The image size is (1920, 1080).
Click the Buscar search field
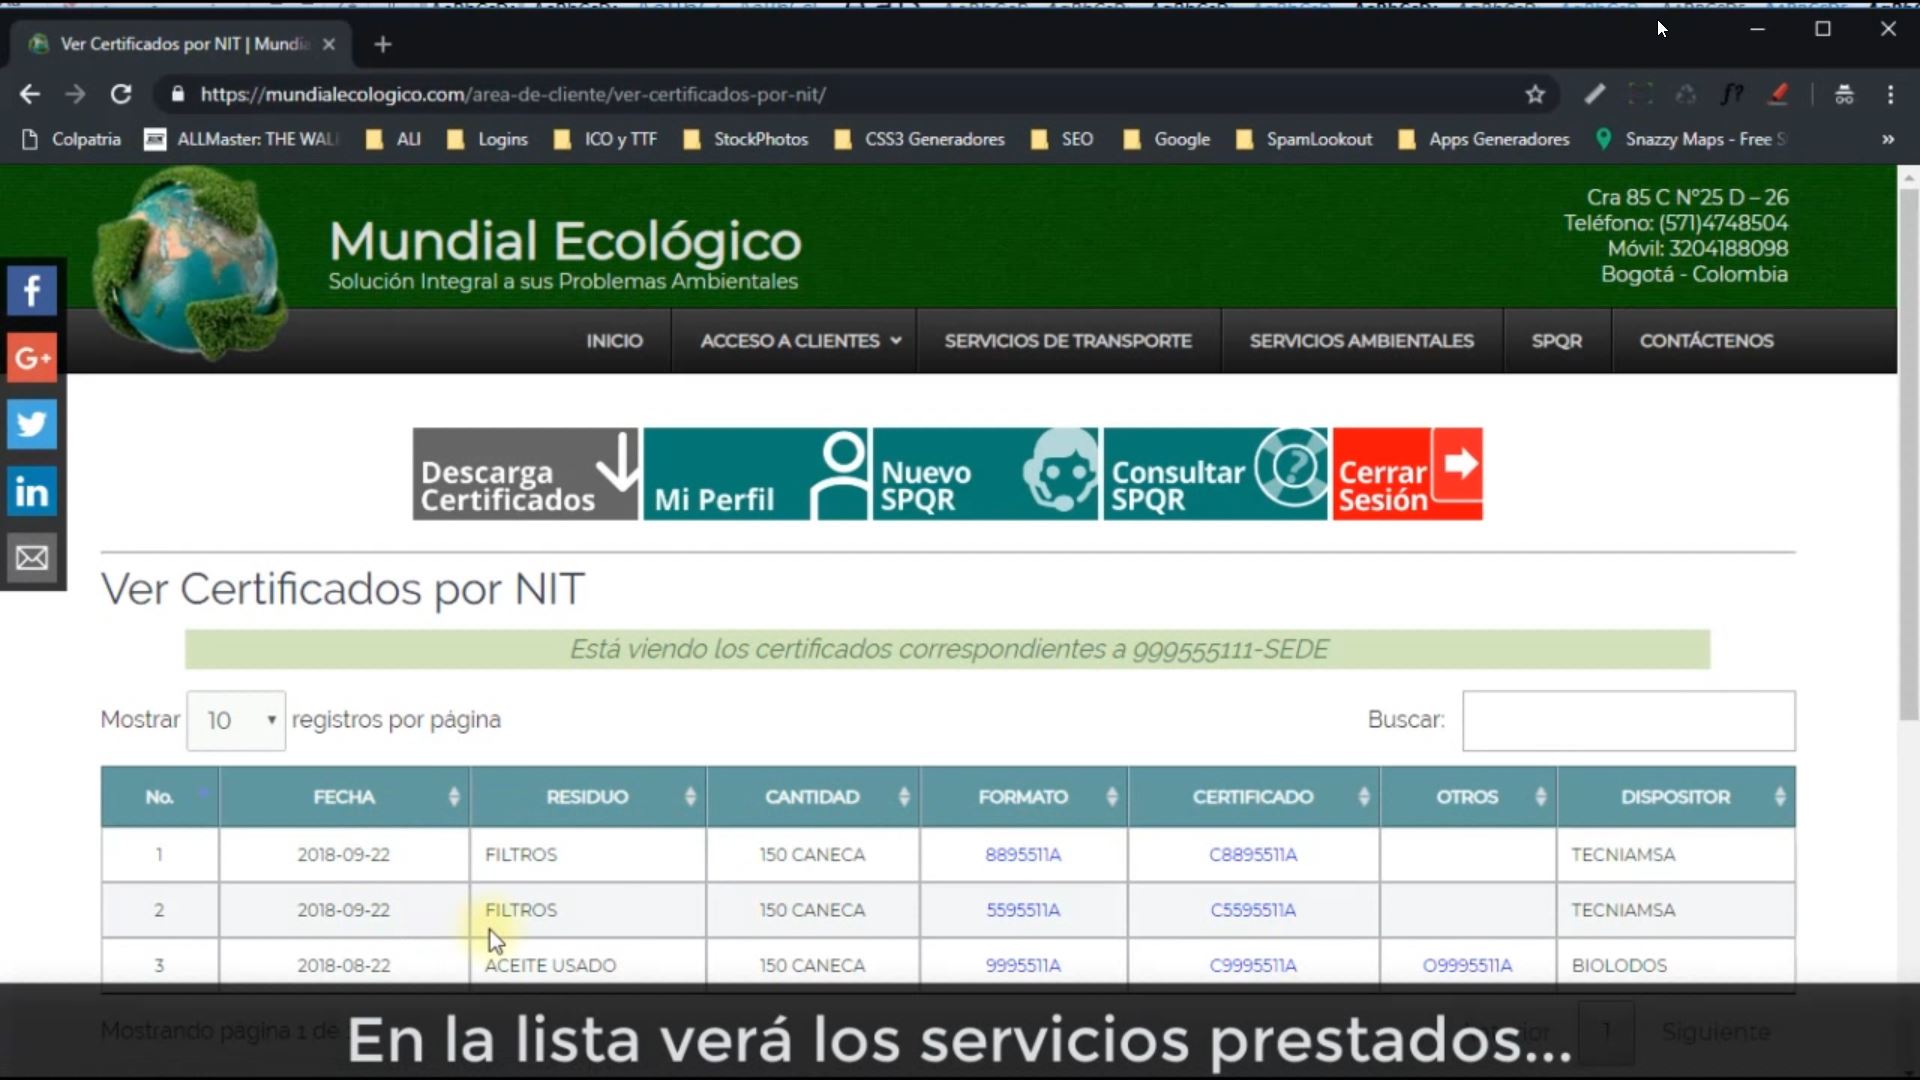click(x=1629, y=720)
